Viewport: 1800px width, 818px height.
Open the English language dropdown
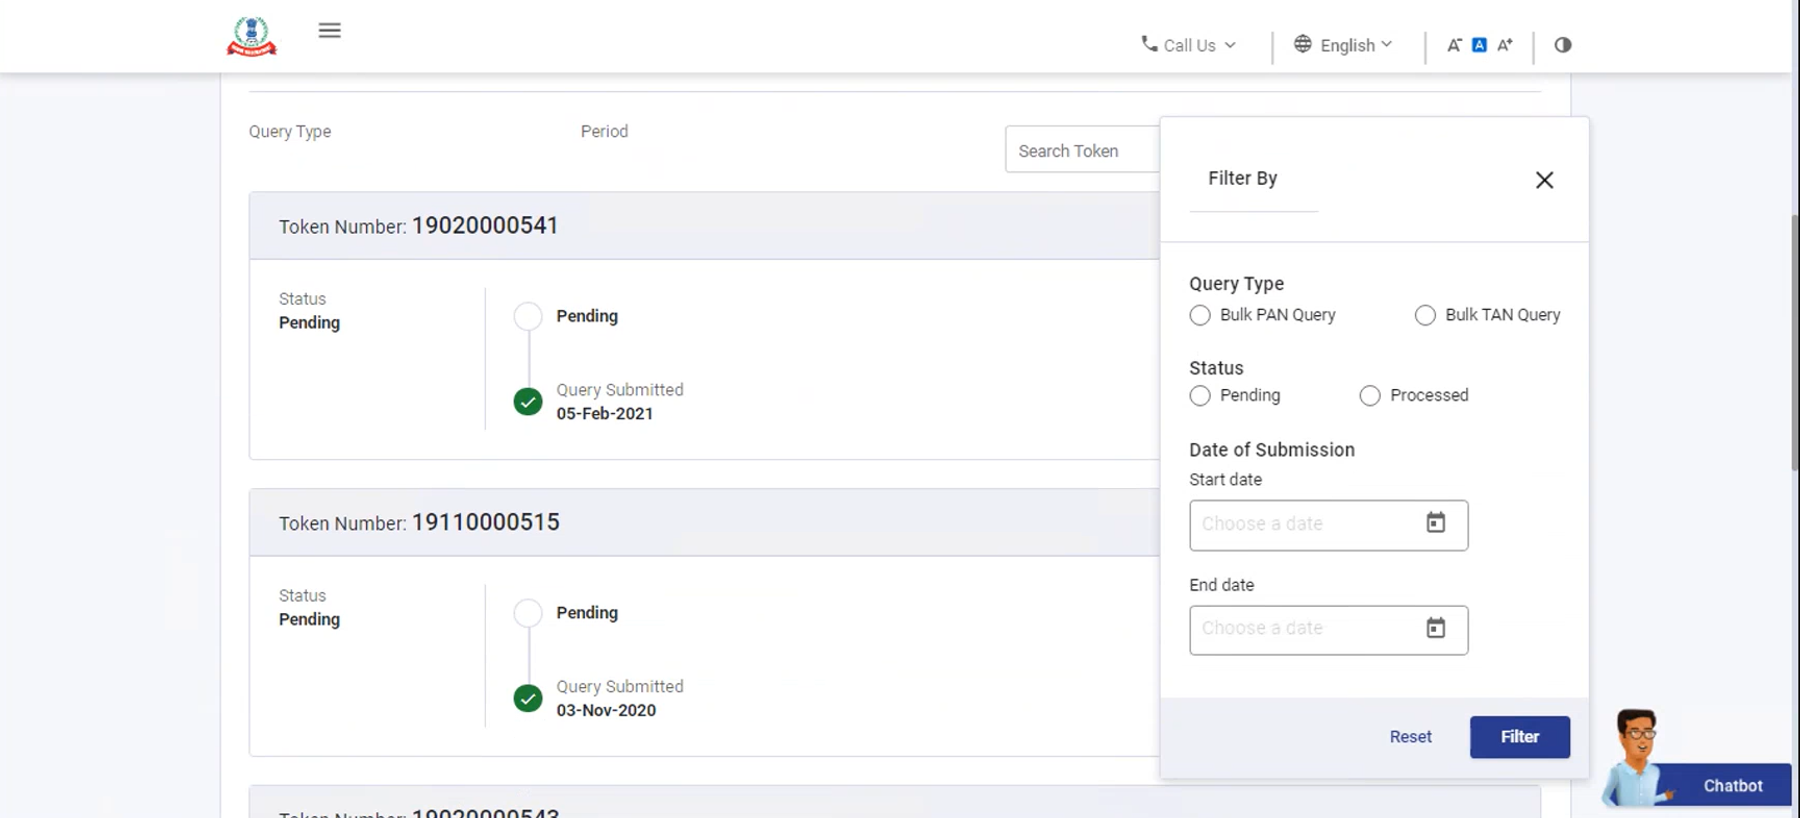1343,45
